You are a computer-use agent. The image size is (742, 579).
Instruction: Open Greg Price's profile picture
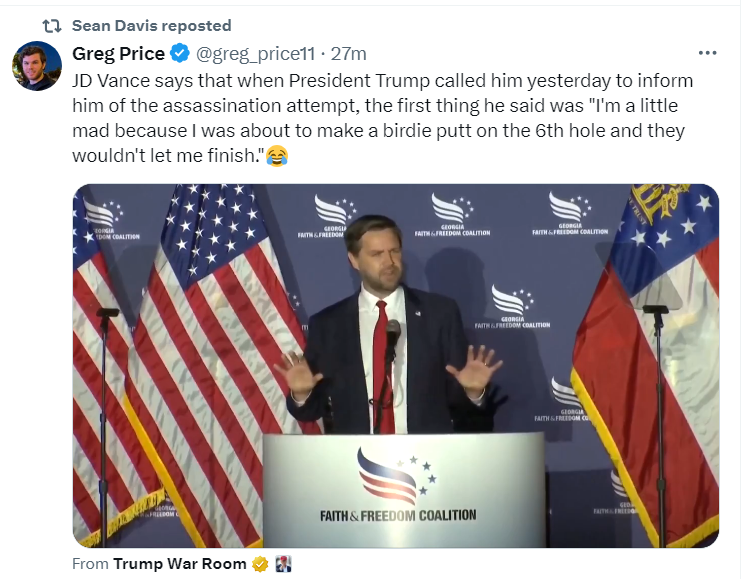point(37,66)
